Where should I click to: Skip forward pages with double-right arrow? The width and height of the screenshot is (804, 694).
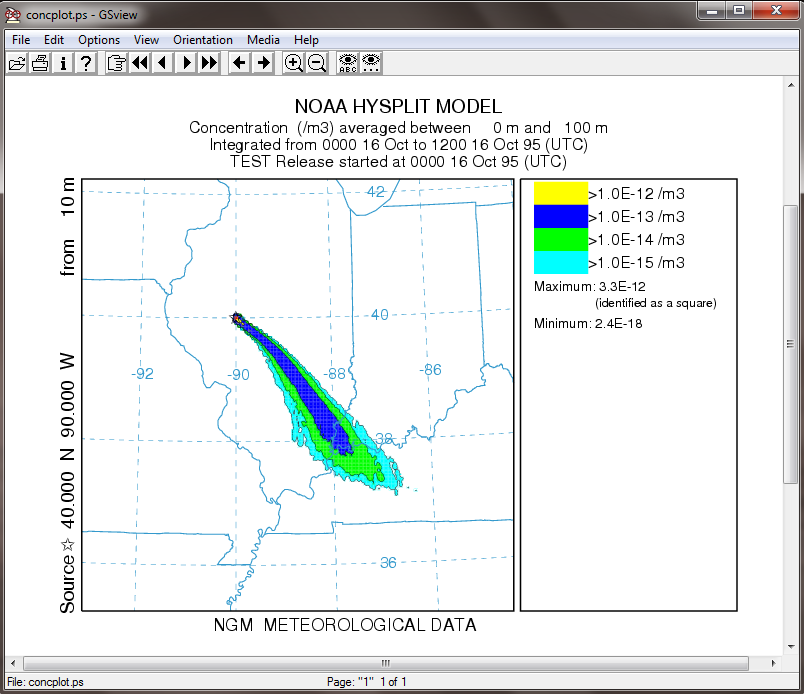(208, 63)
